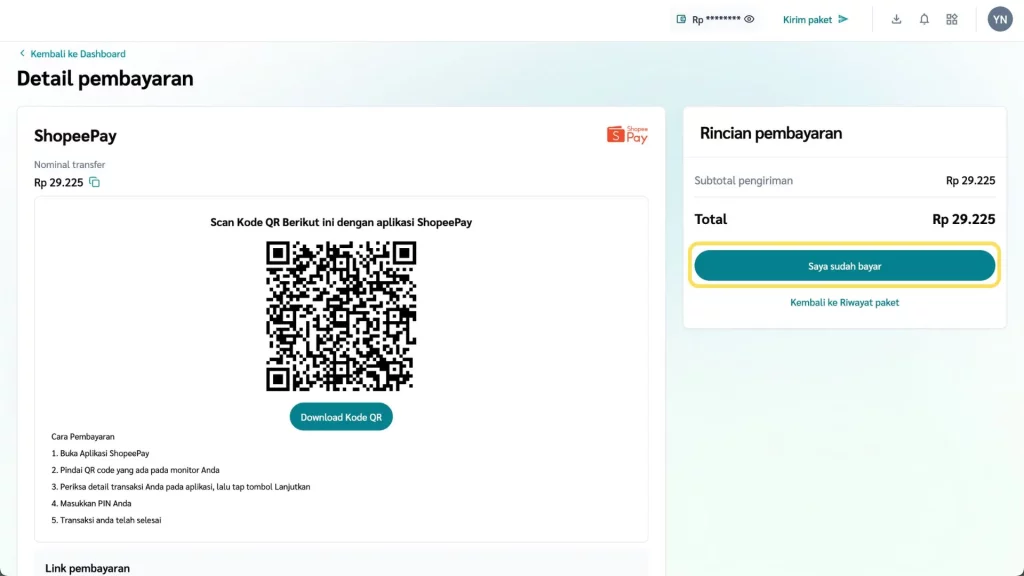
Task: Open the apps grid icon
Action: tap(952, 19)
